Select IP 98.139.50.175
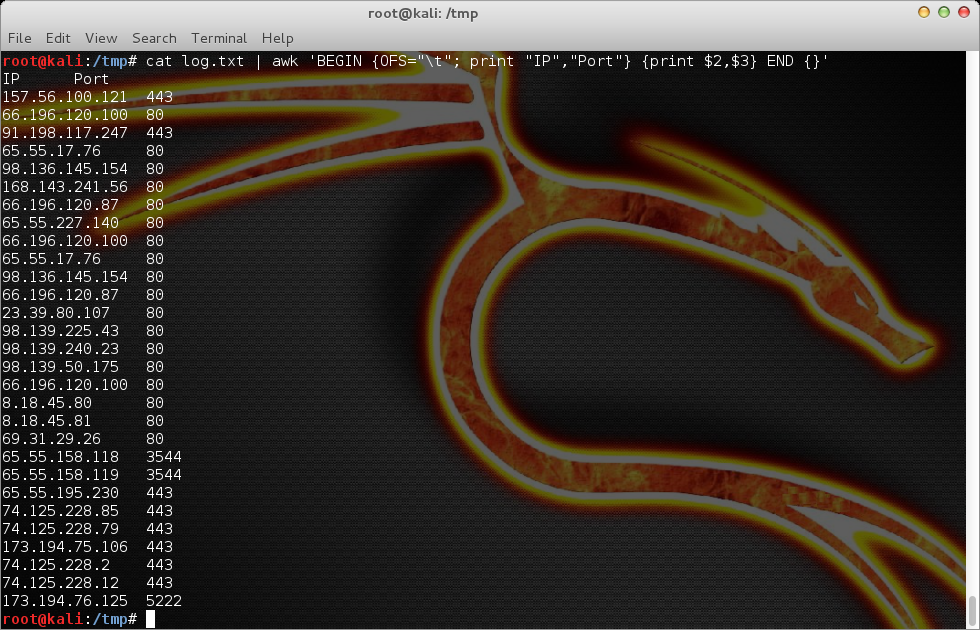 point(60,367)
